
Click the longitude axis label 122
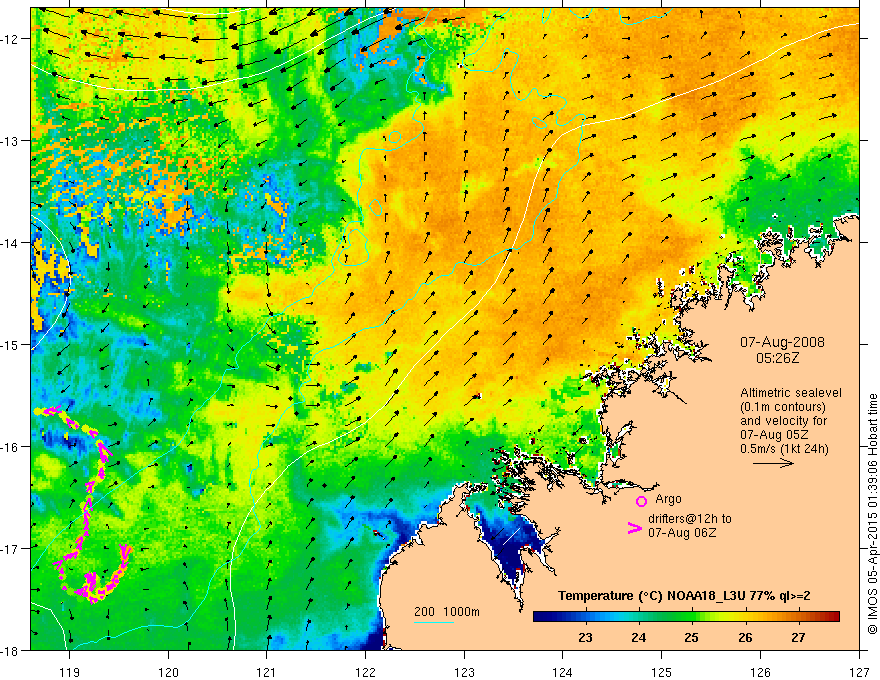(365, 672)
